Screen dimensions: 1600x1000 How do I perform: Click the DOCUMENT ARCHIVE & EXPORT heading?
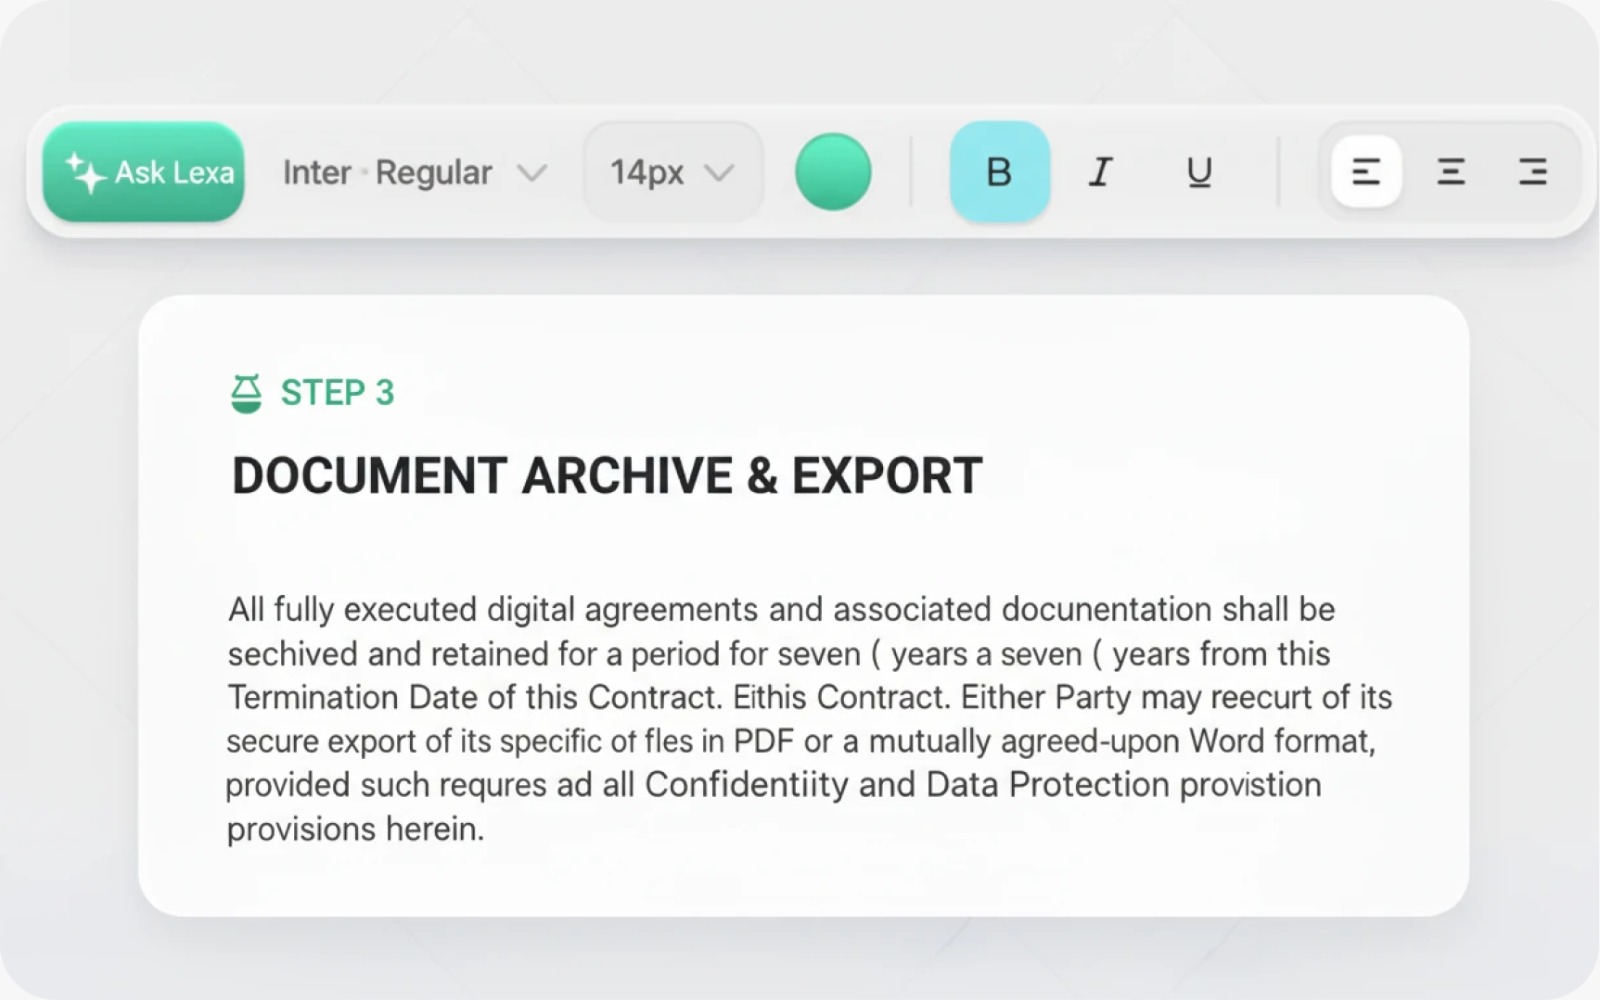[x=606, y=476]
